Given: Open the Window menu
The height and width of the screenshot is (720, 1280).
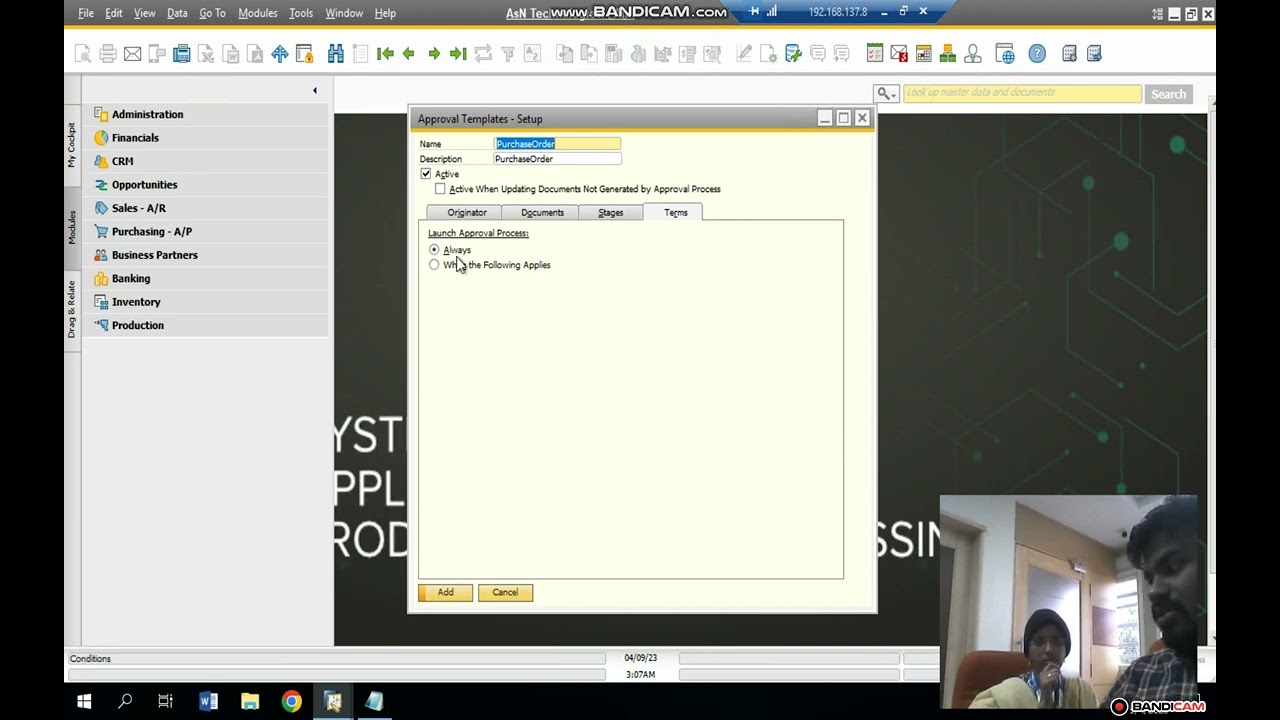Looking at the screenshot, I should 344,13.
